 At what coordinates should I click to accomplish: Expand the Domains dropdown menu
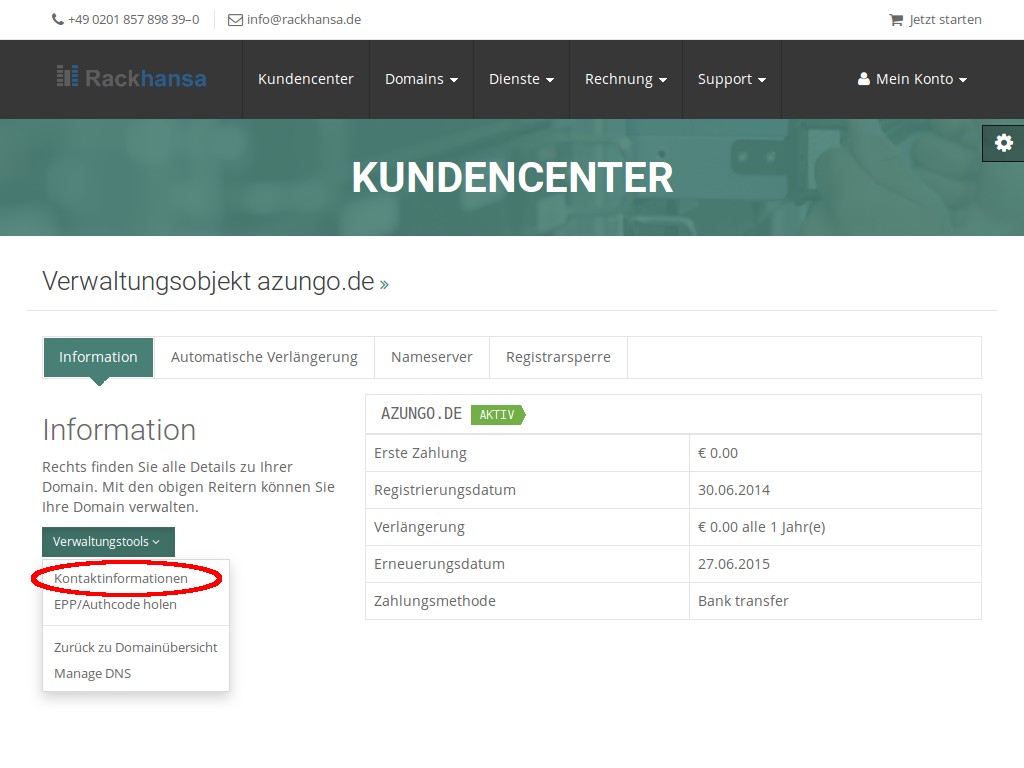pos(421,79)
